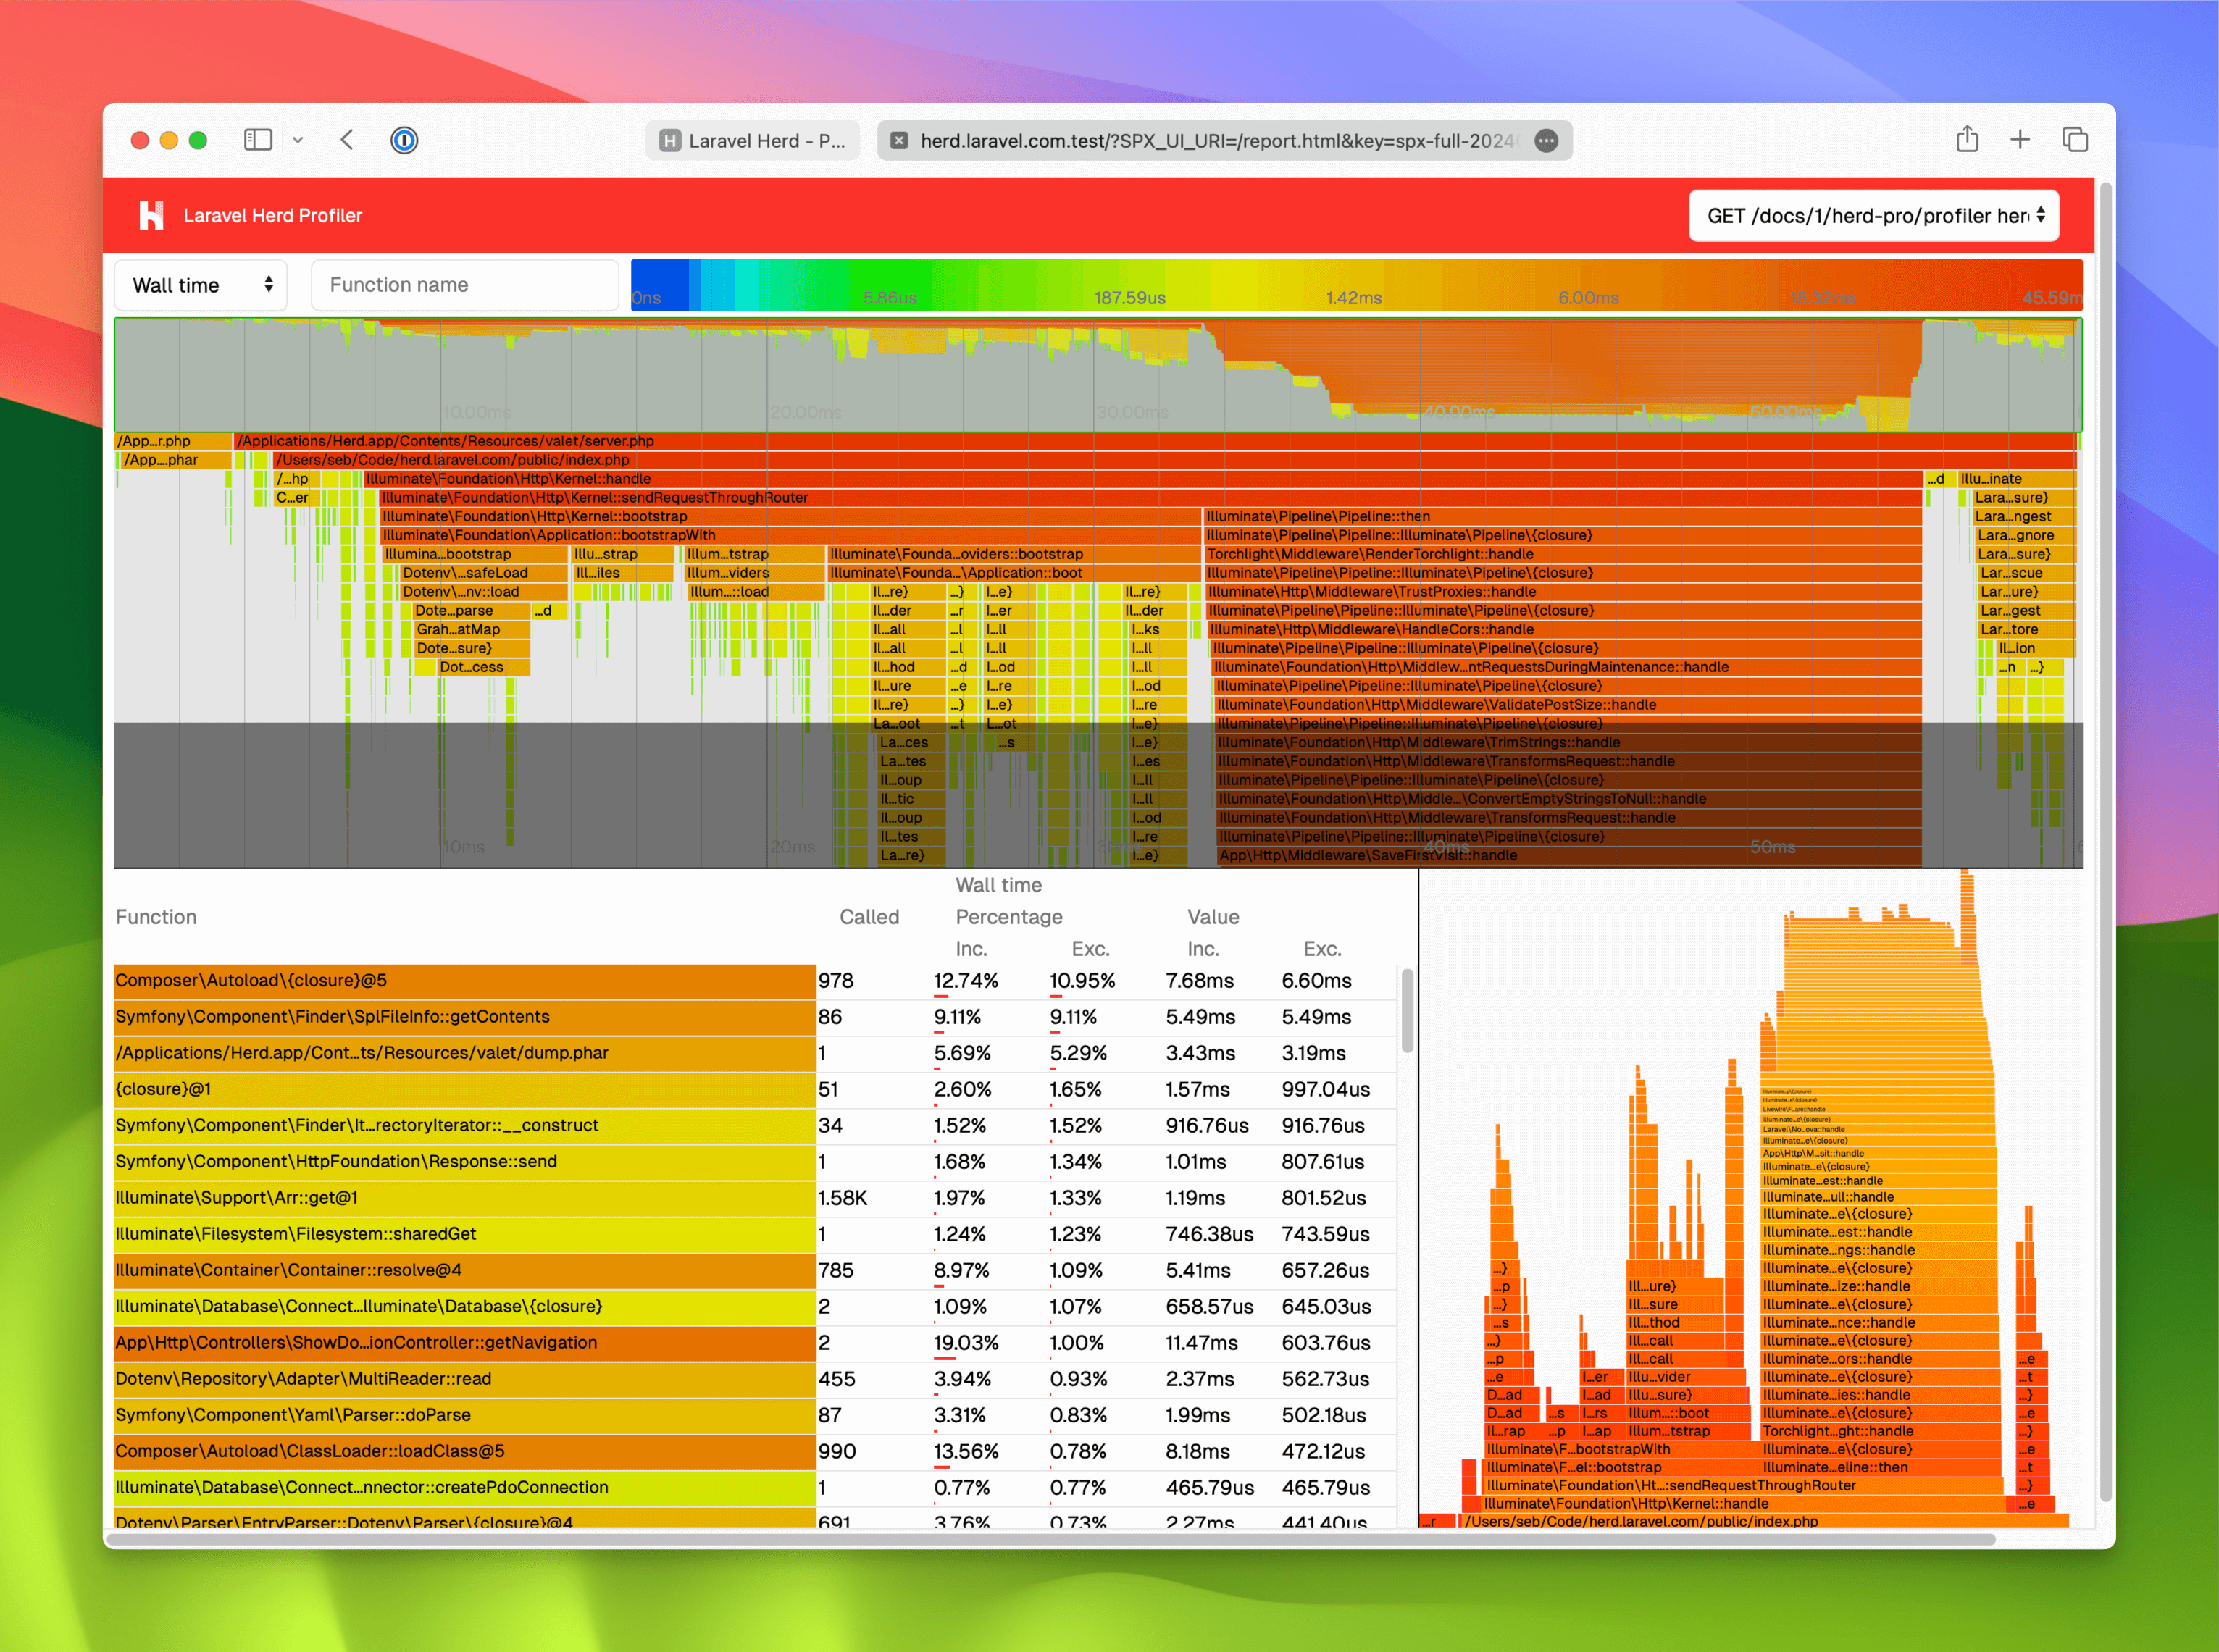
Task: Show tab overview using the tabs icon
Action: pyautogui.click(x=2075, y=139)
